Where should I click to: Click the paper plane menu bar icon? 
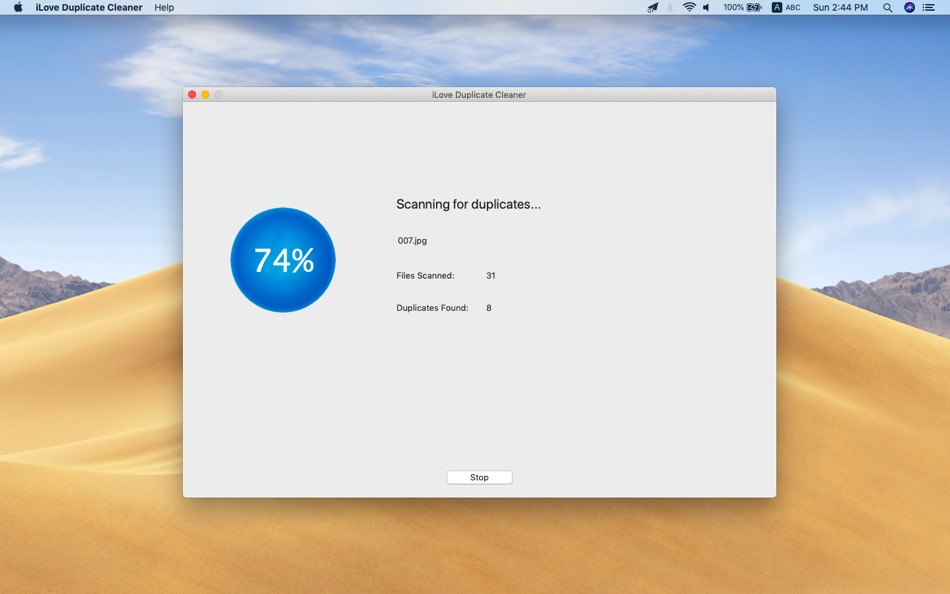(x=653, y=7)
